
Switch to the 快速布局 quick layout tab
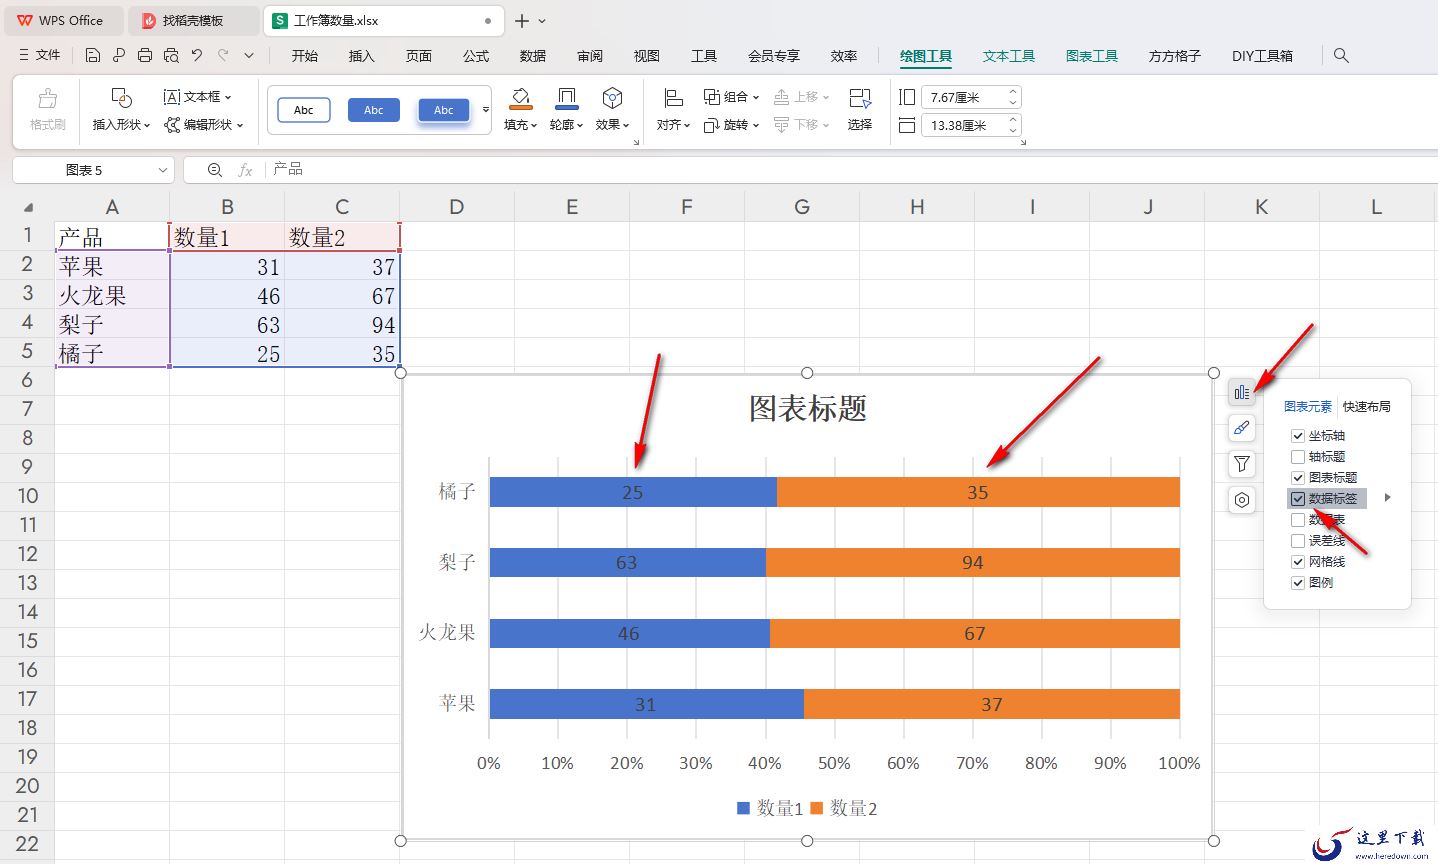tap(1367, 407)
